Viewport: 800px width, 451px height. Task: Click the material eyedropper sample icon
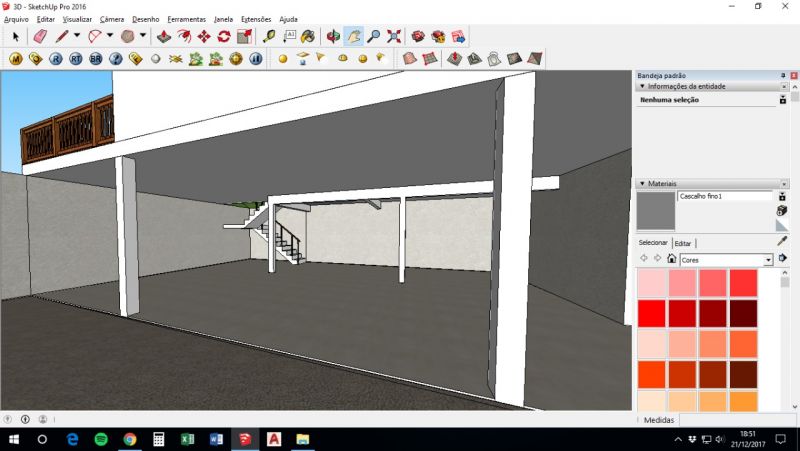[782, 241]
